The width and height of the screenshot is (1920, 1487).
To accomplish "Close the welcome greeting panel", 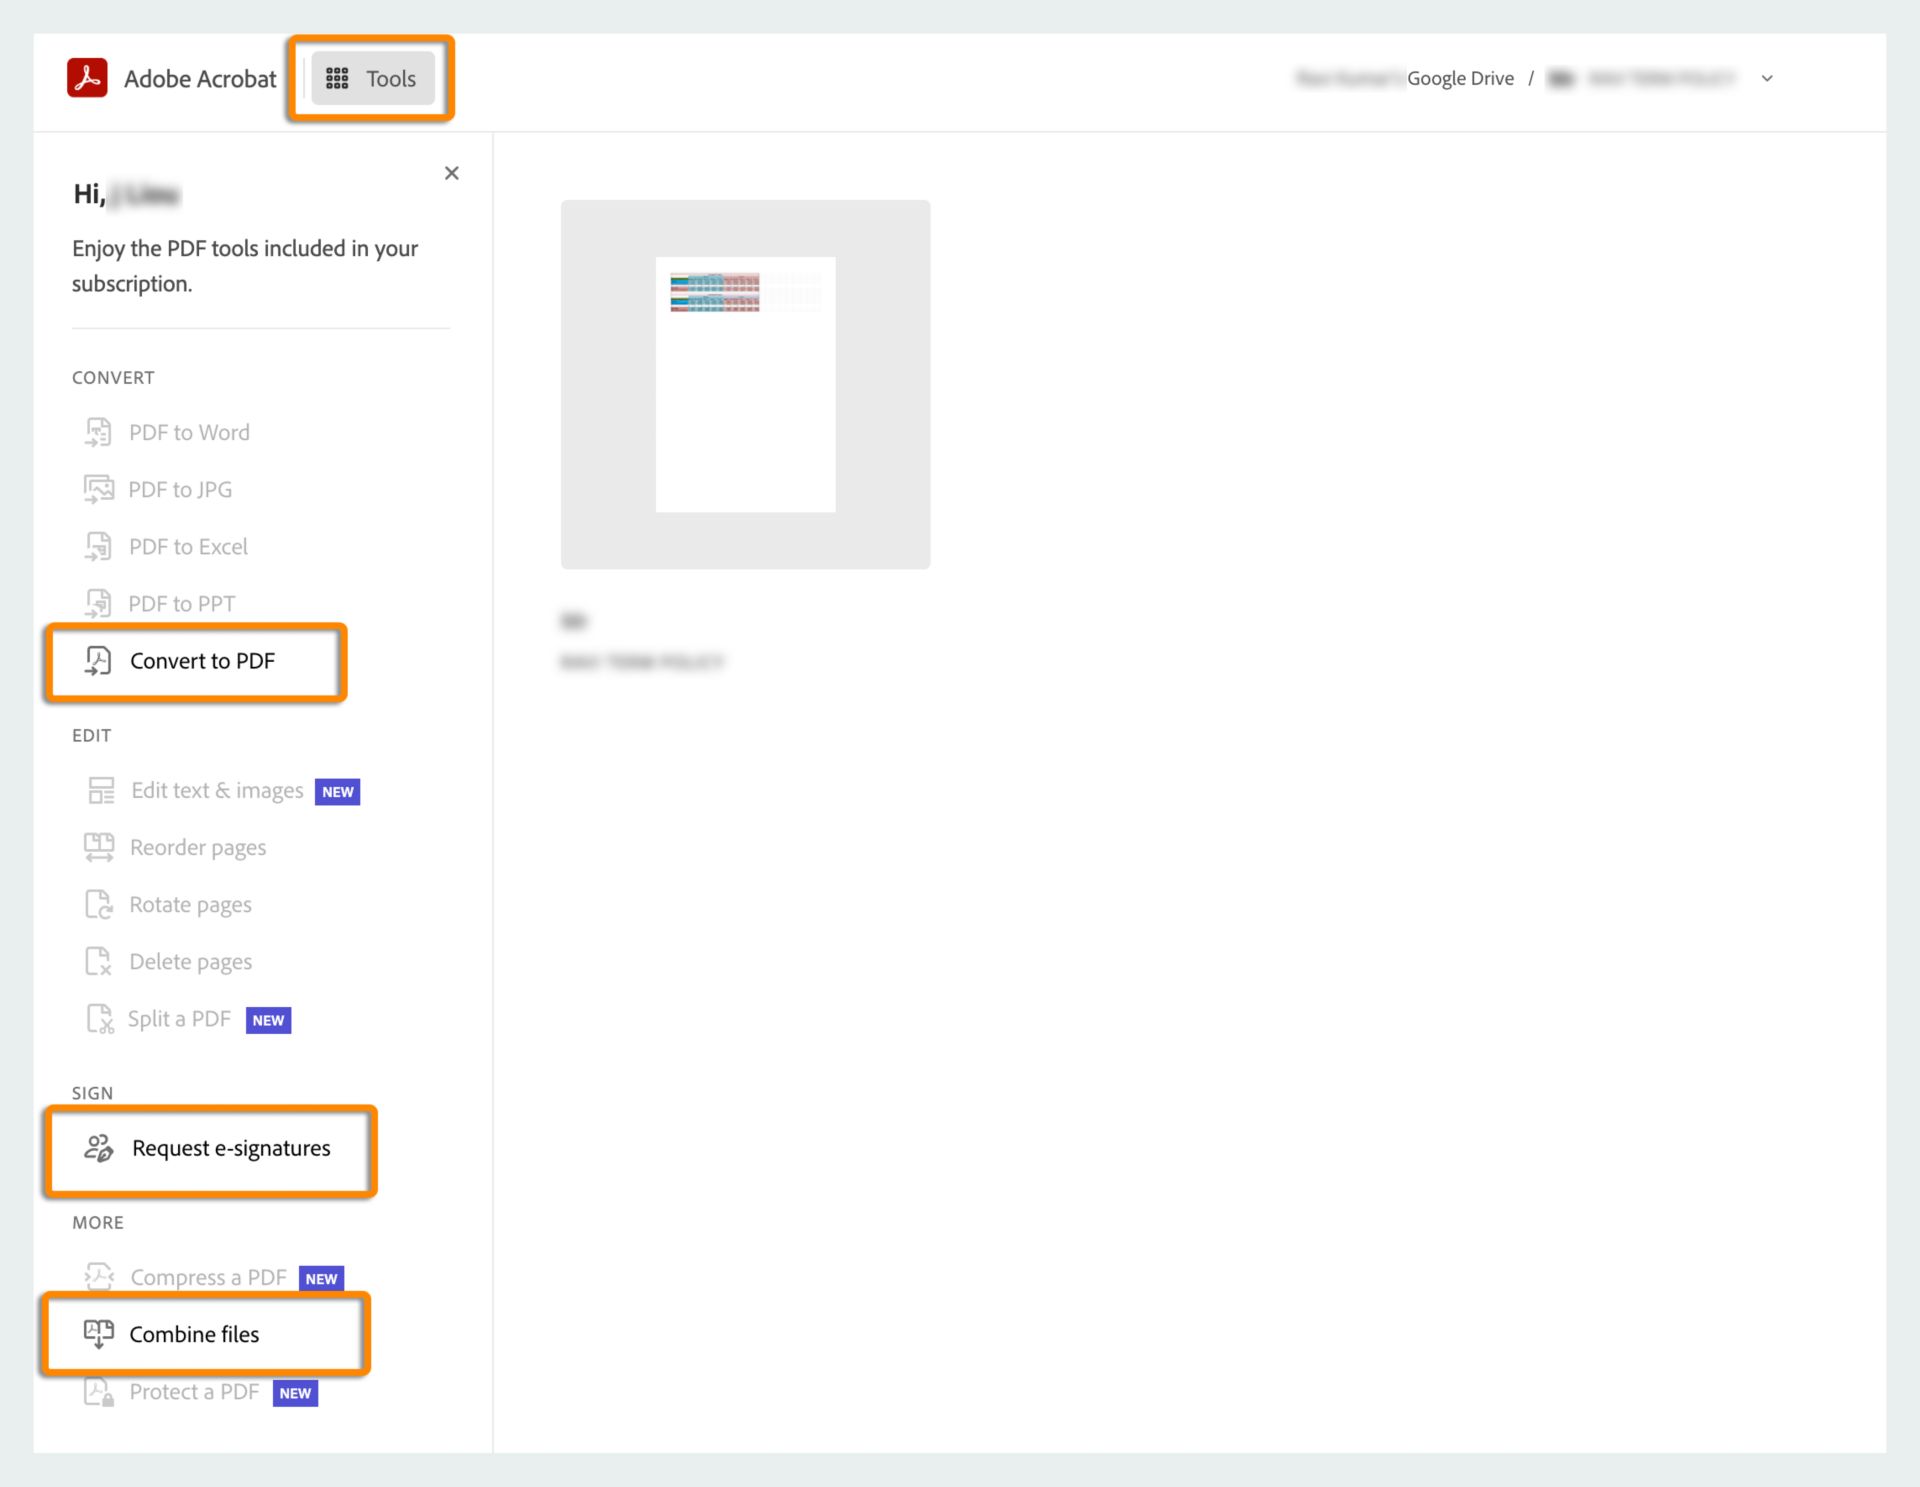I will [452, 173].
